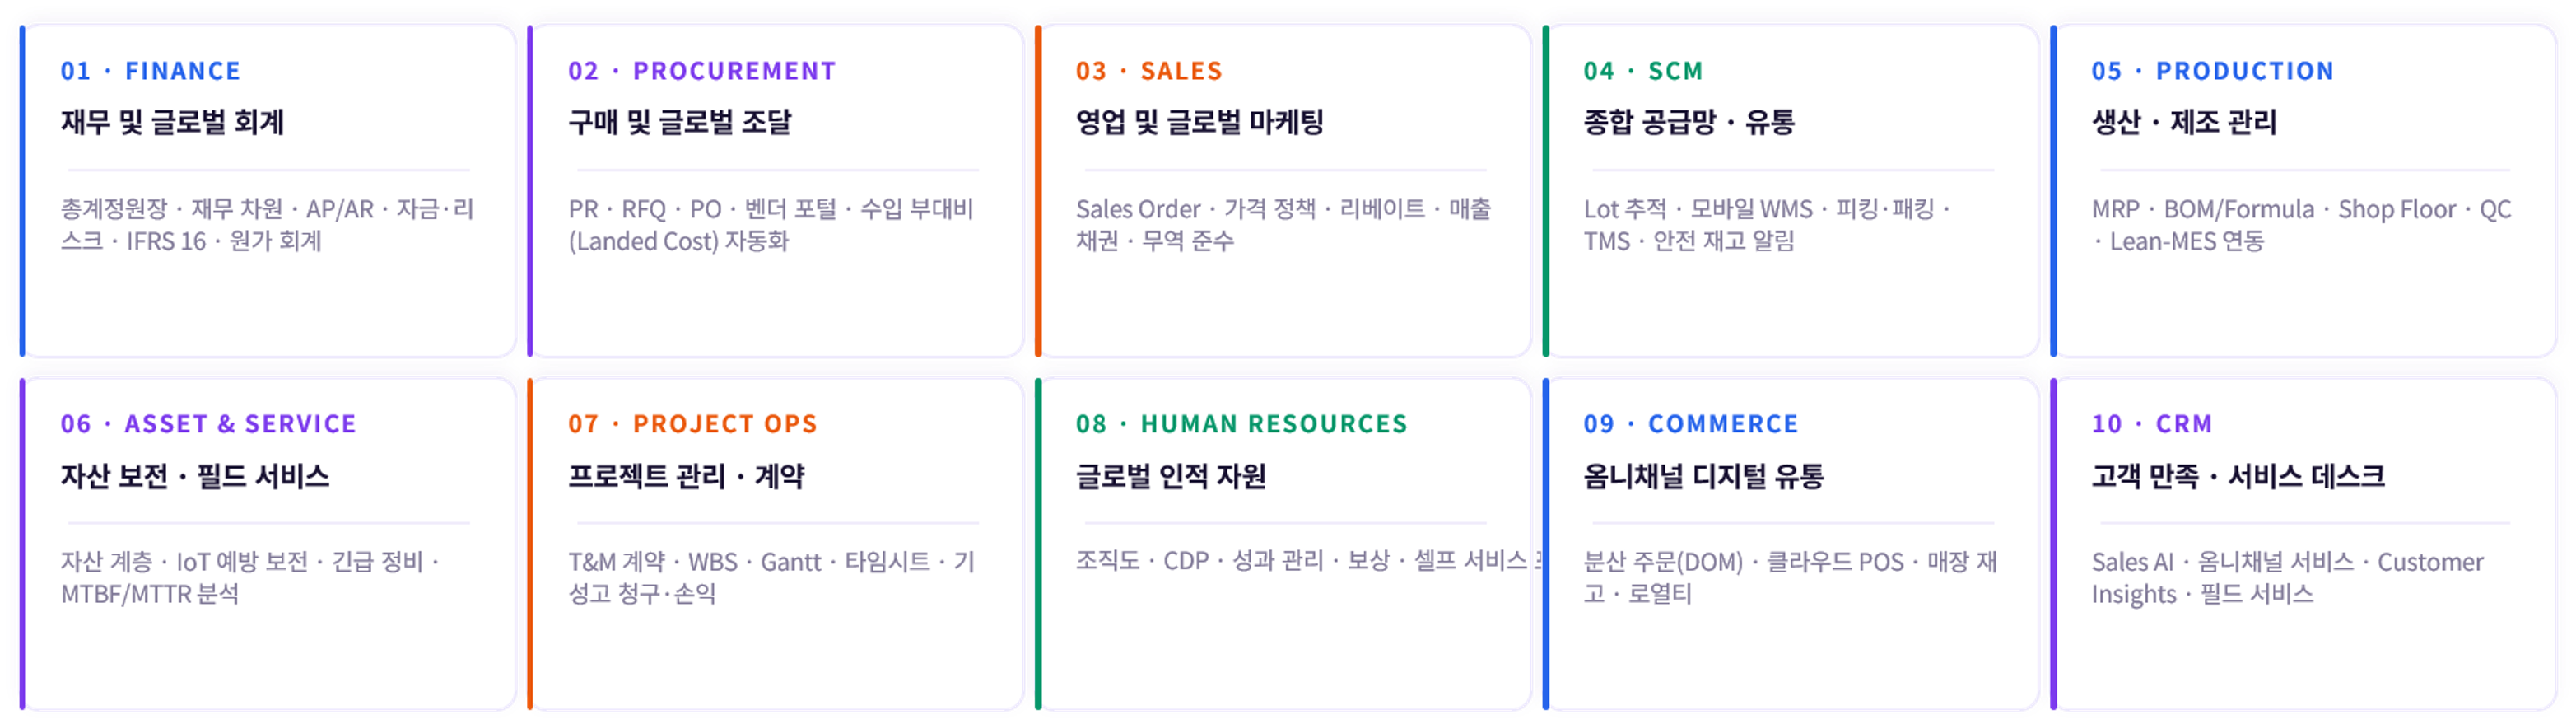The width and height of the screenshot is (2576, 724).
Task: Click the heading 고객 만족 · 서비스 데스크
Action: (2238, 476)
